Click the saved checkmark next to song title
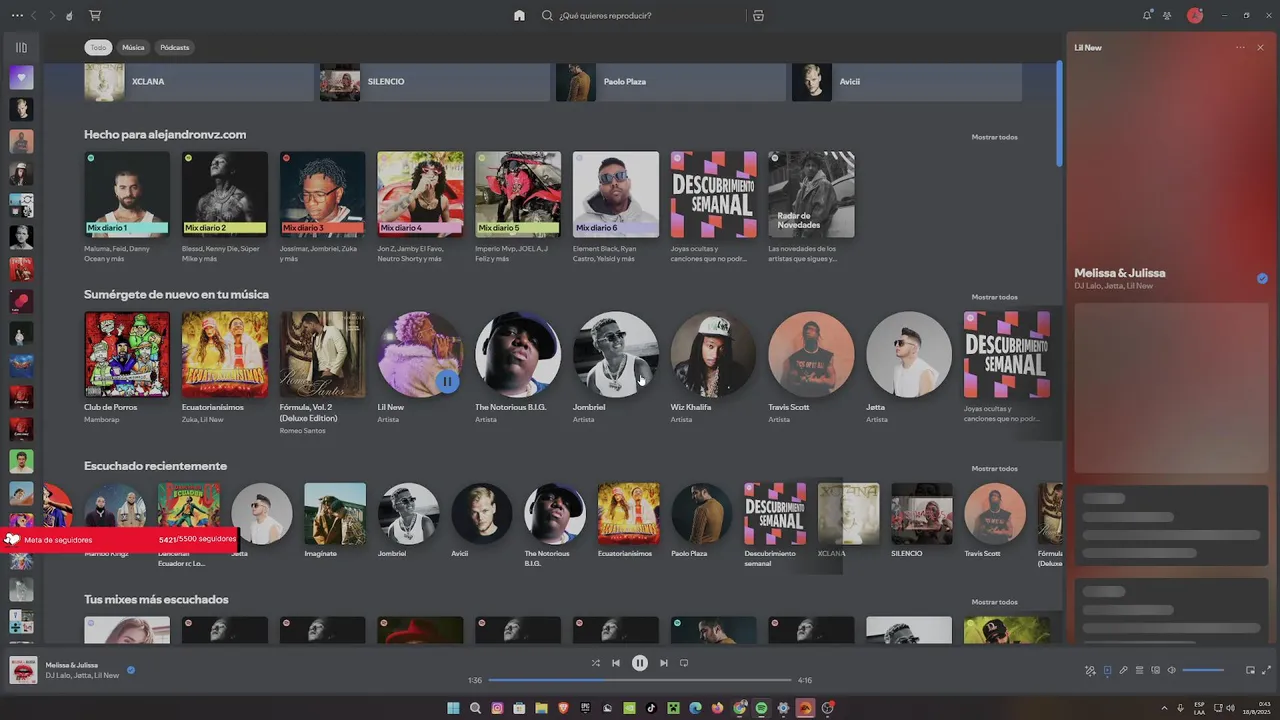This screenshot has height=720, width=1280. click(x=131, y=670)
